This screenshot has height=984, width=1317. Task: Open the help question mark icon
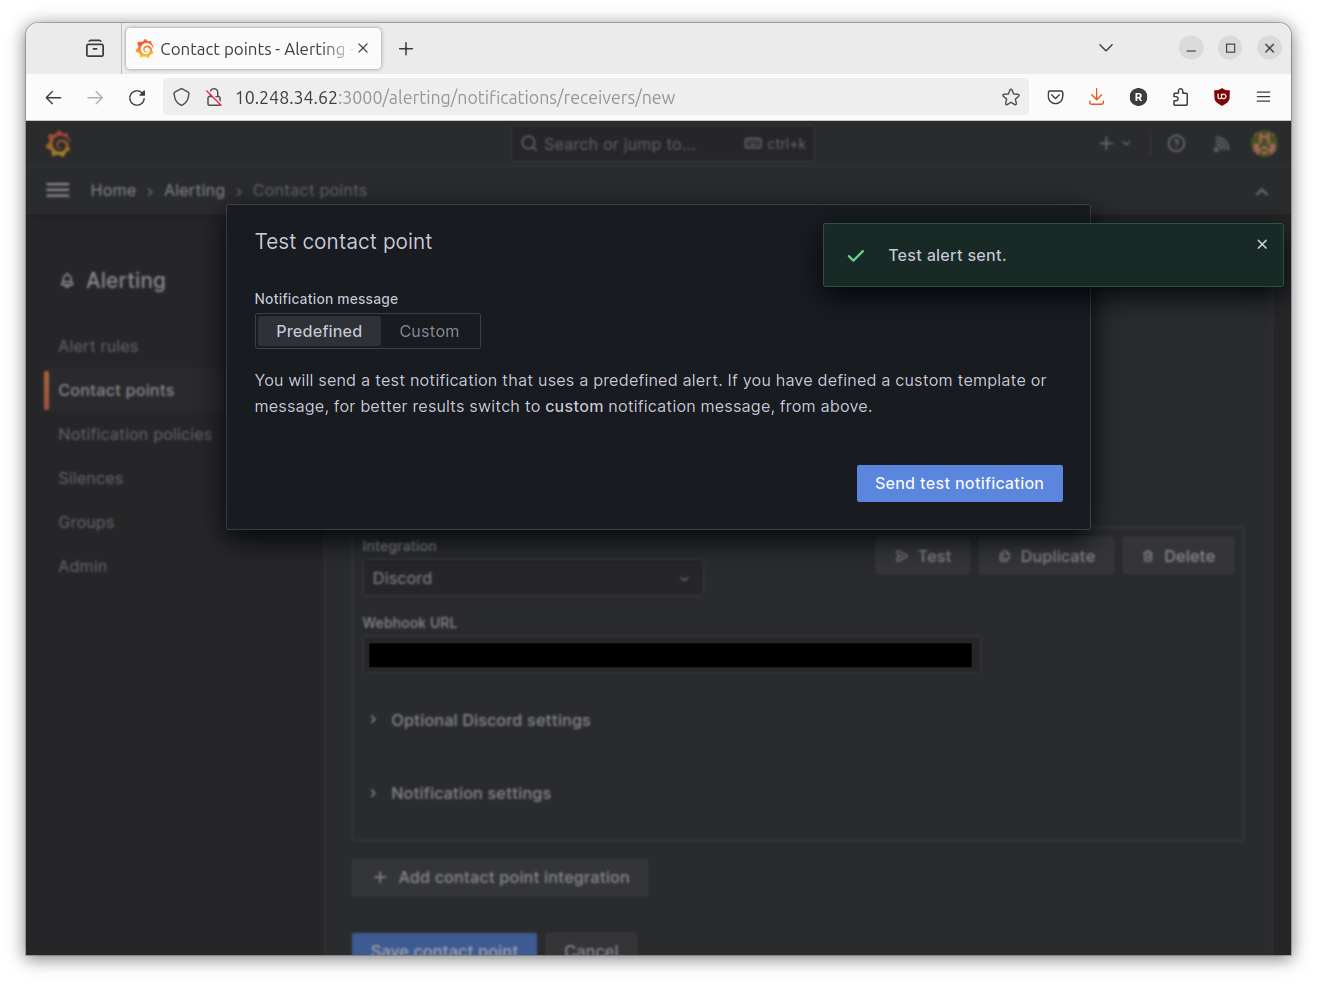tap(1176, 144)
